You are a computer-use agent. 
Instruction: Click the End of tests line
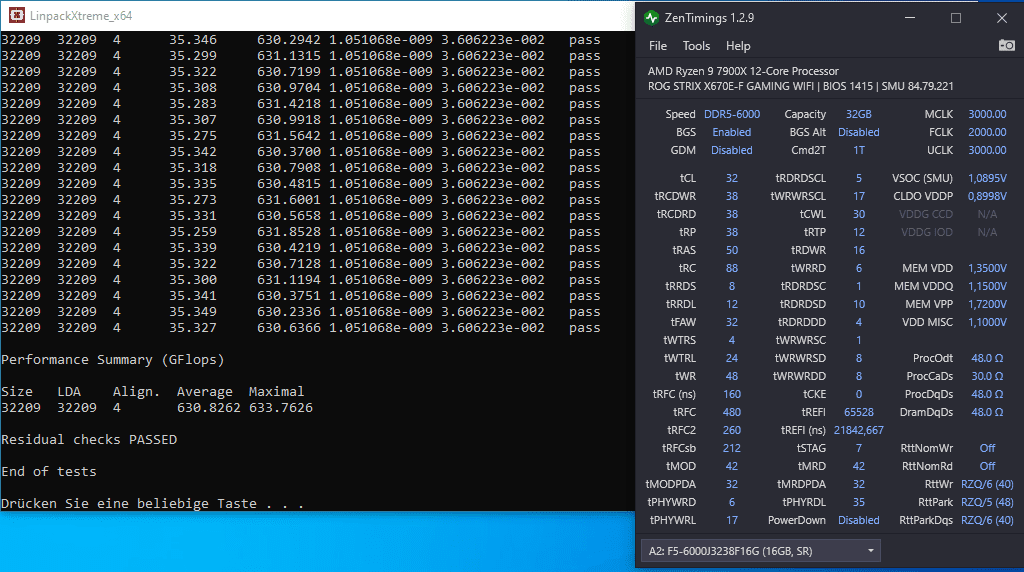coord(49,471)
